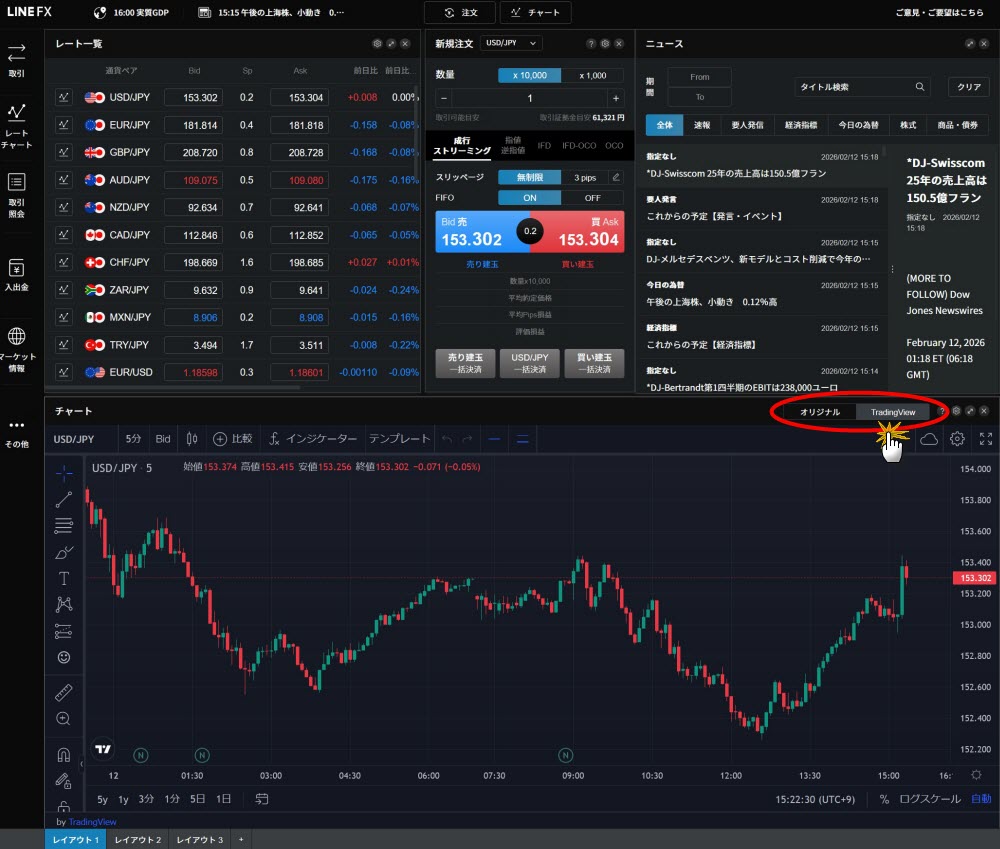The image size is (1000, 849).
Task: Open the candlestick chart style selector
Action: [192, 439]
